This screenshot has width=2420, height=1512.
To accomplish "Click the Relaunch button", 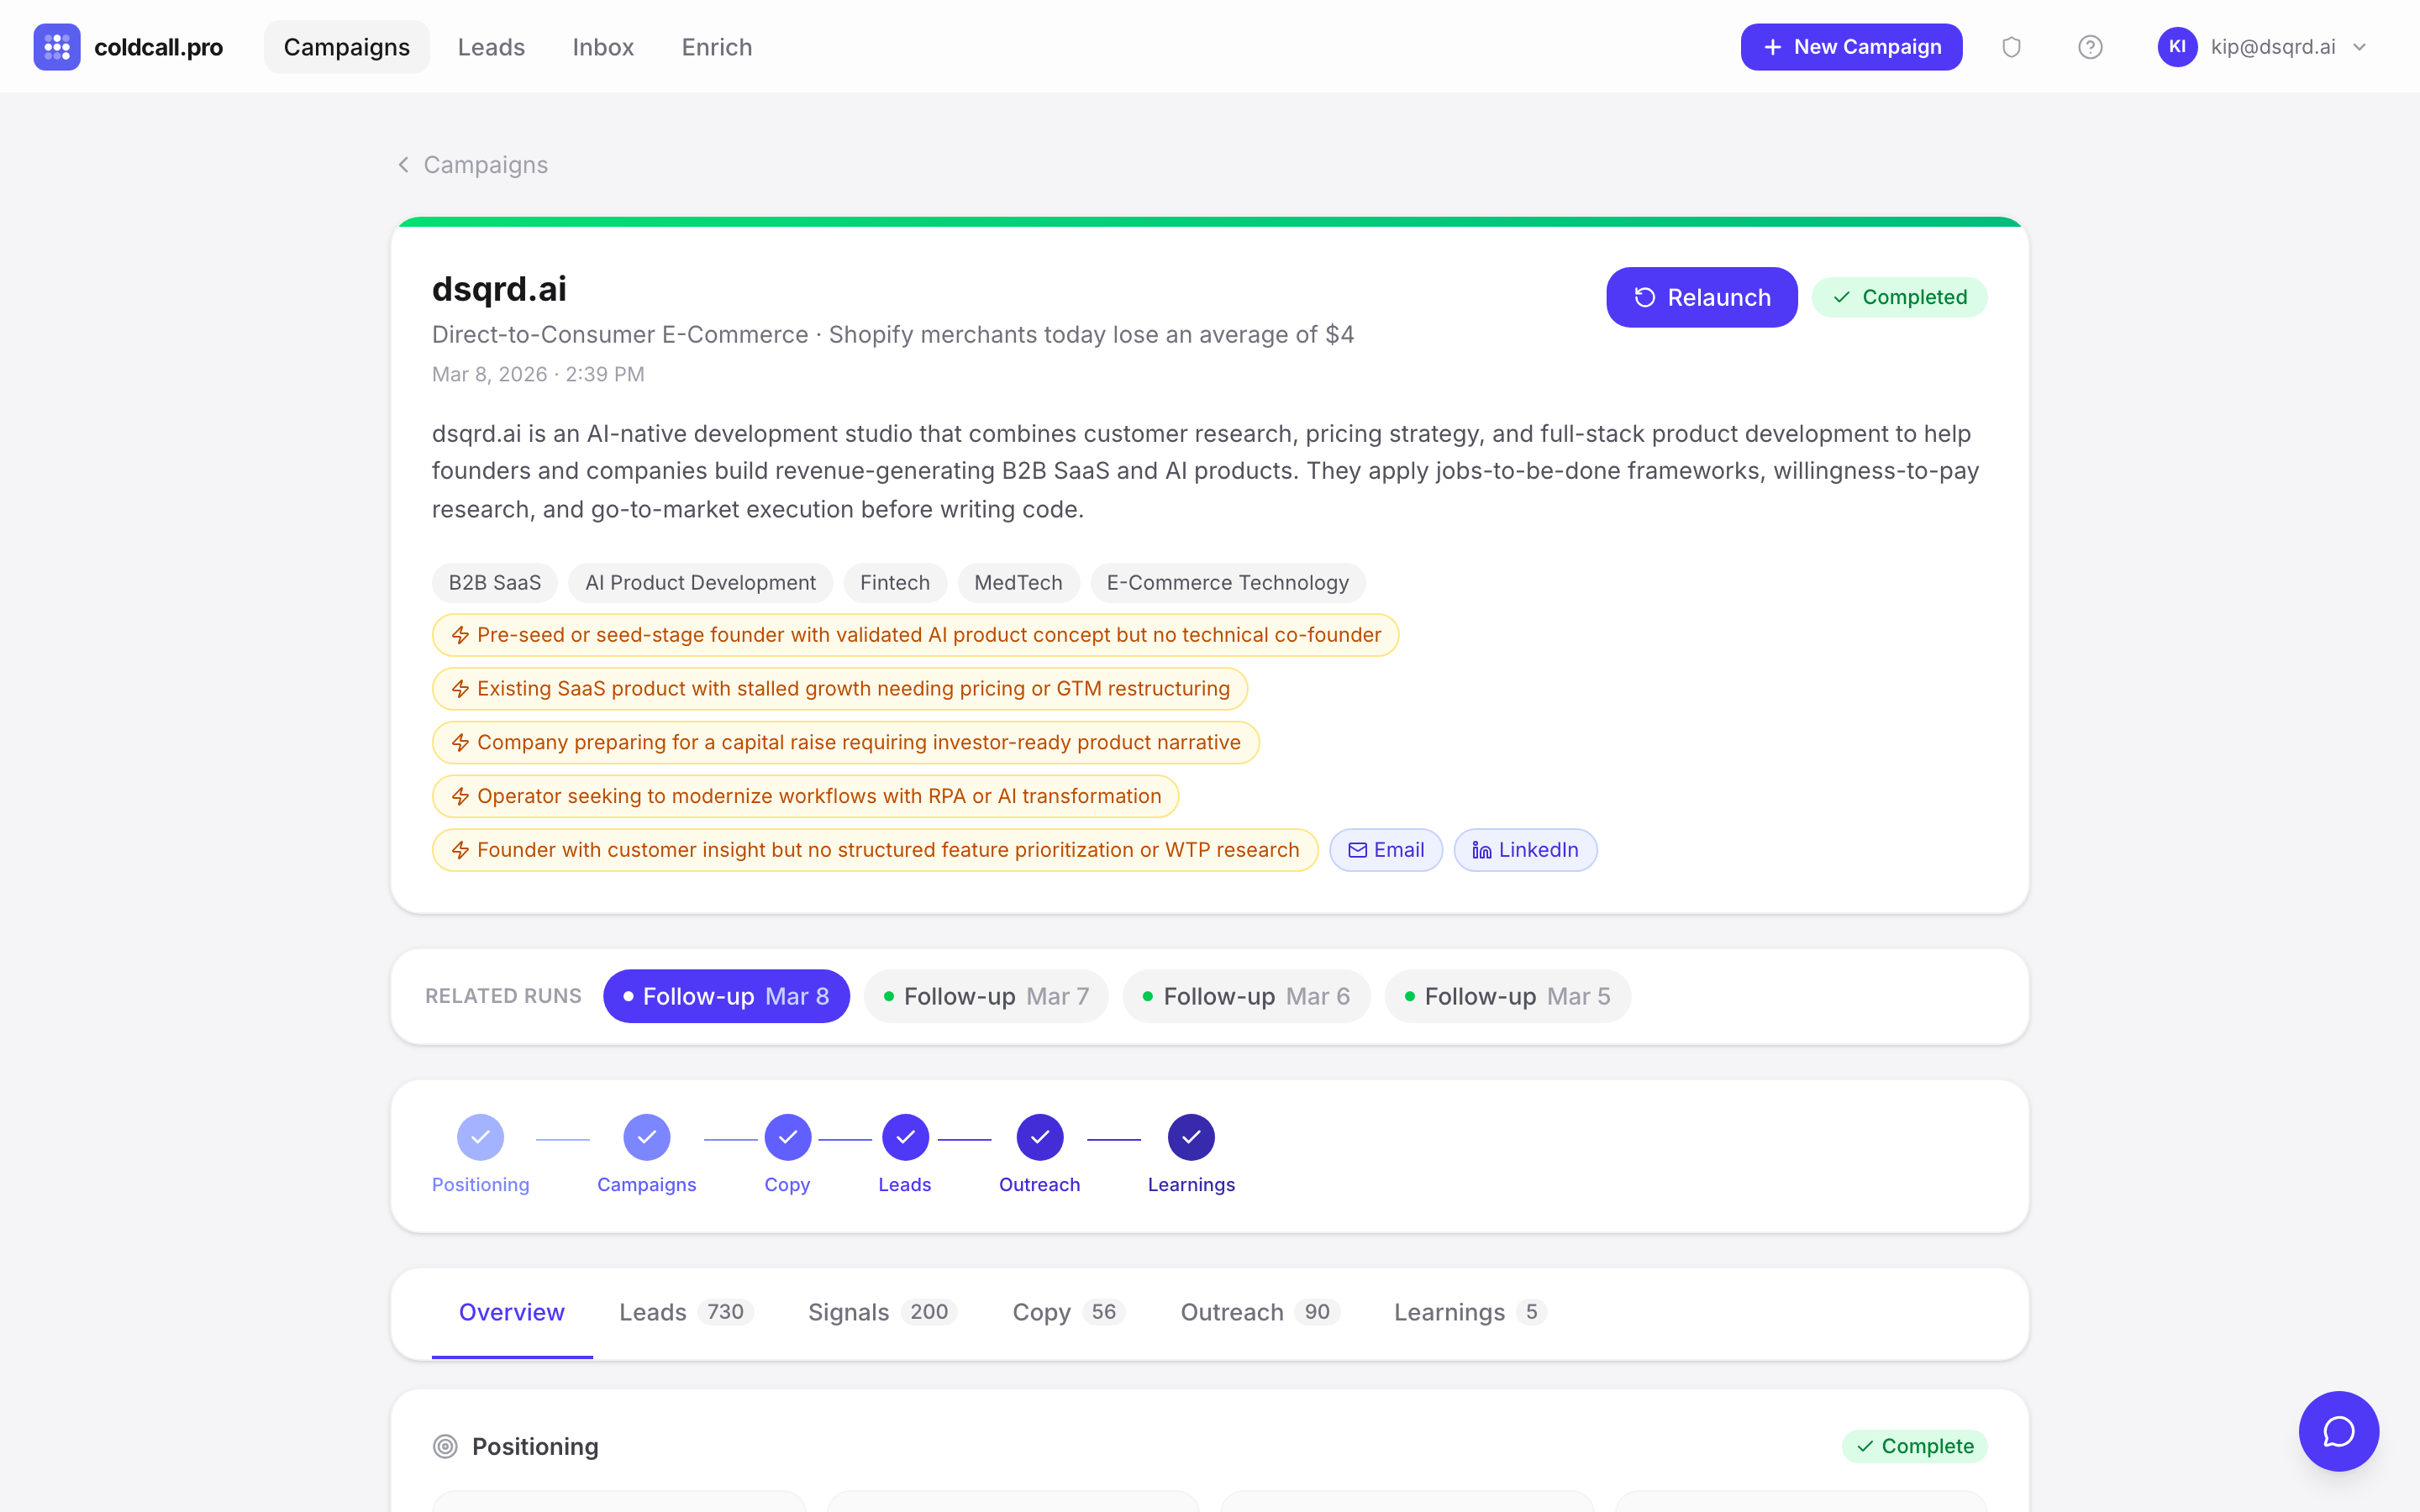I will tap(1701, 297).
